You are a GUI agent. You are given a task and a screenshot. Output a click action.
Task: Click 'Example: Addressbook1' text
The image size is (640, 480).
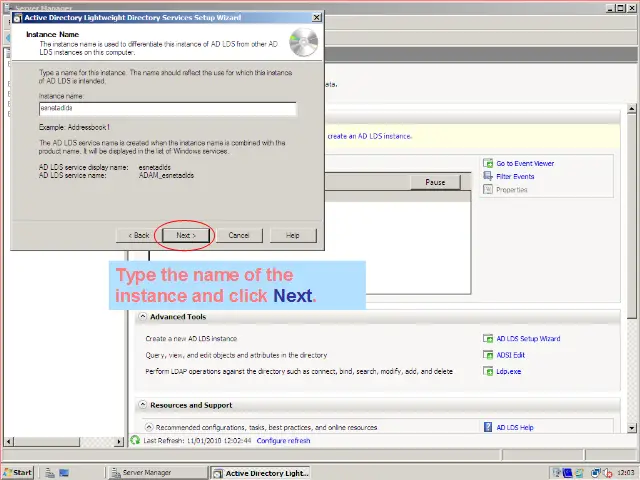(74, 127)
